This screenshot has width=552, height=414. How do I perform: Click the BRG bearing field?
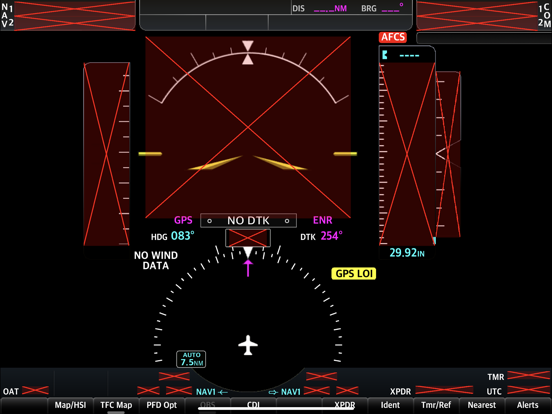click(382, 8)
